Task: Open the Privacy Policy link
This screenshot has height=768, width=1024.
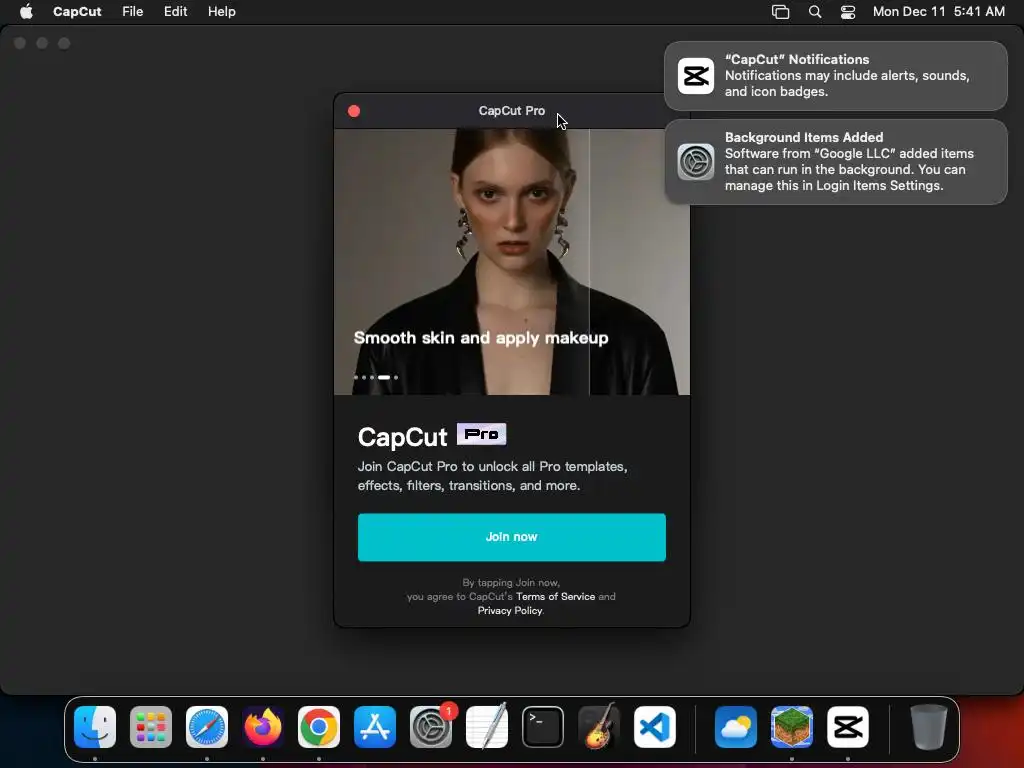Action: click(x=509, y=611)
